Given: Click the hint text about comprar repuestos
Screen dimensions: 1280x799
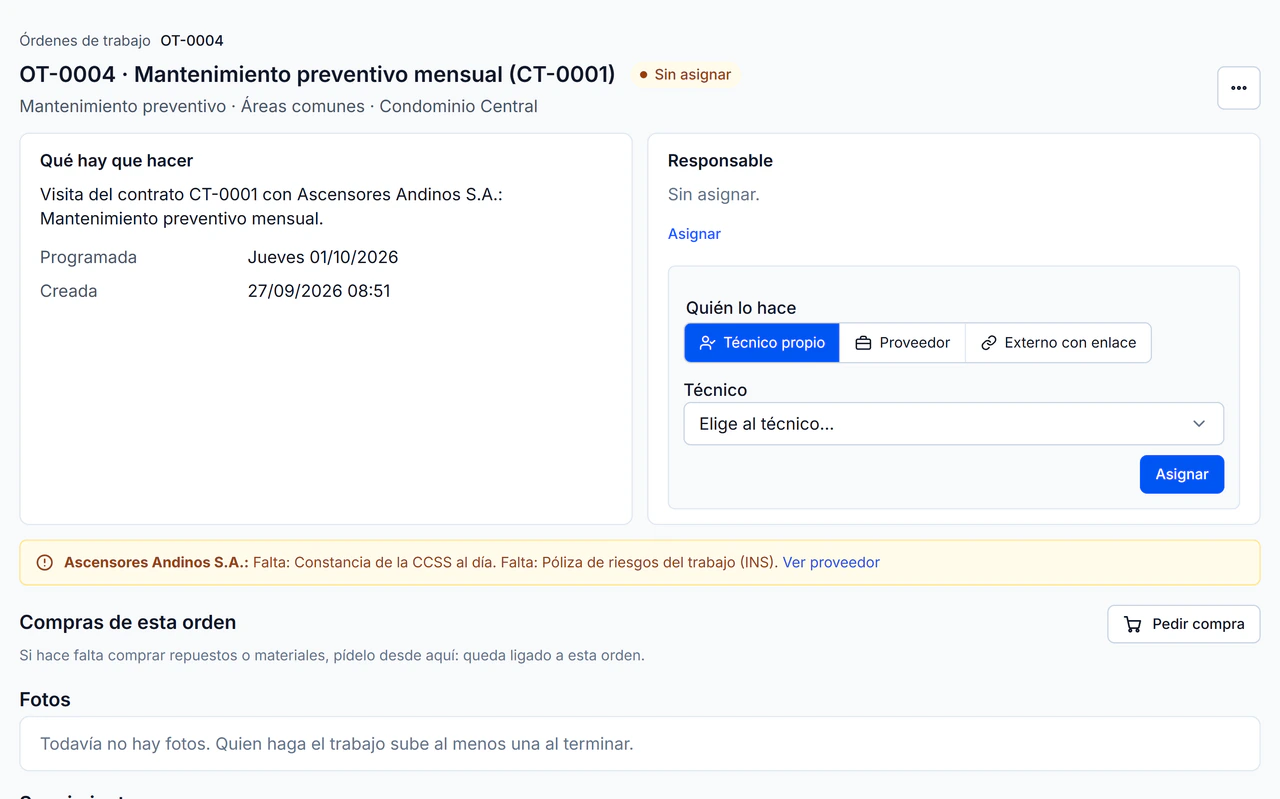Looking at the screenshot, I should point(332,656).
